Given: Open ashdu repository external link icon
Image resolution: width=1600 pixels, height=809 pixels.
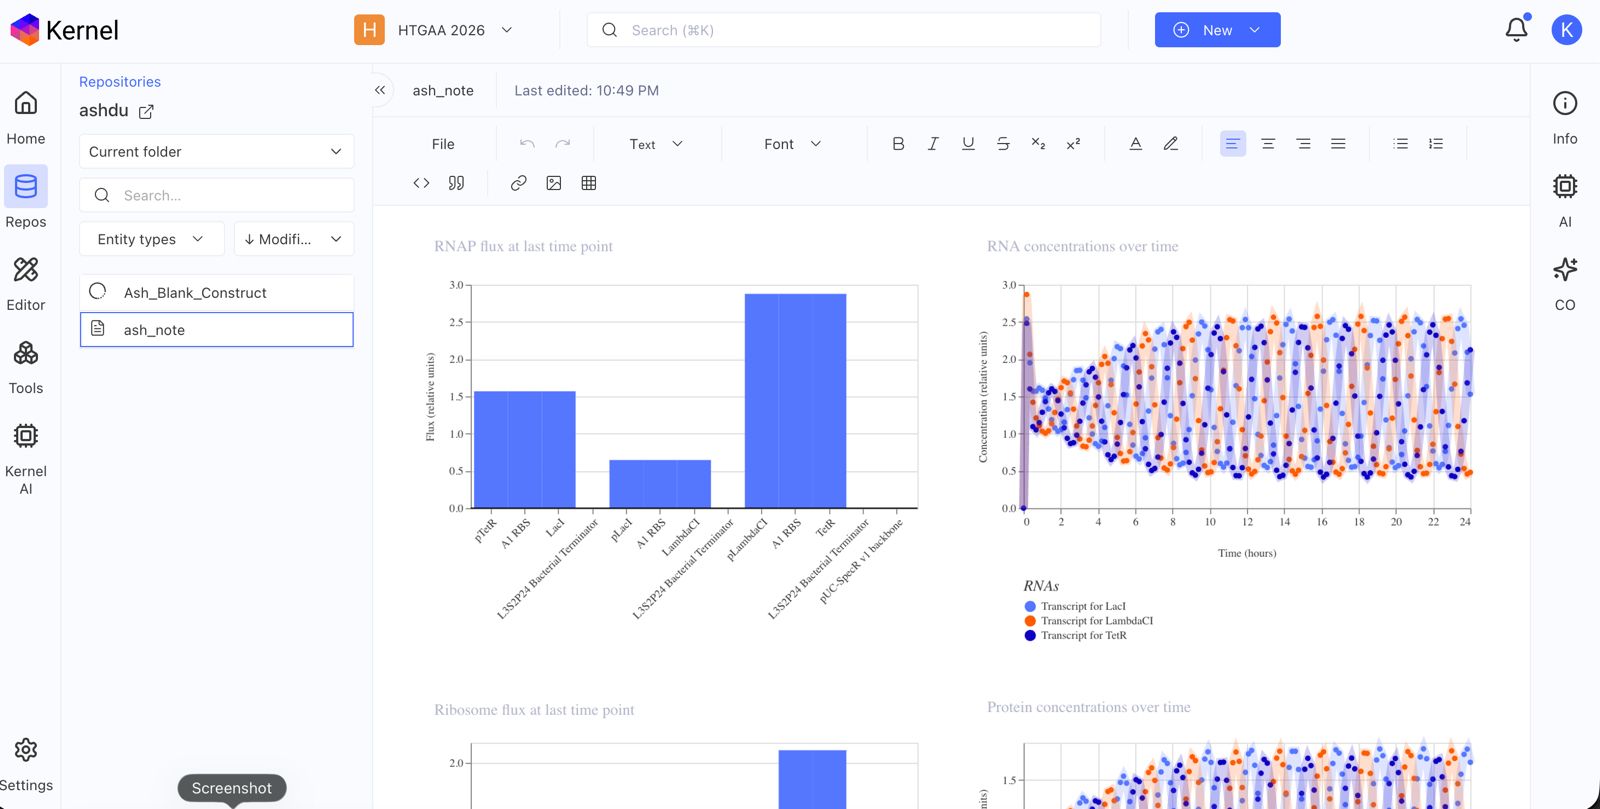Looking at the screenshot, I should click(146, 111).
